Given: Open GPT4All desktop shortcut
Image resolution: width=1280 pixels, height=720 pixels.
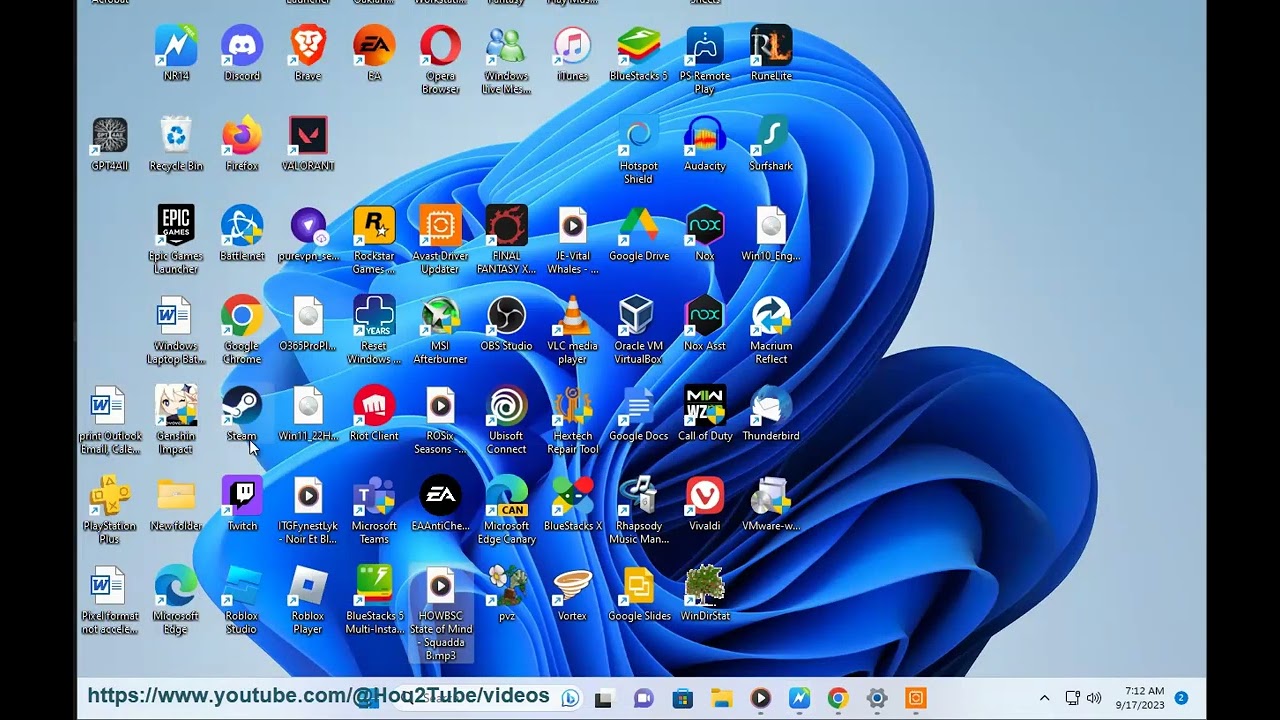Looking at the screenshot, I should [x=110, y=144].
